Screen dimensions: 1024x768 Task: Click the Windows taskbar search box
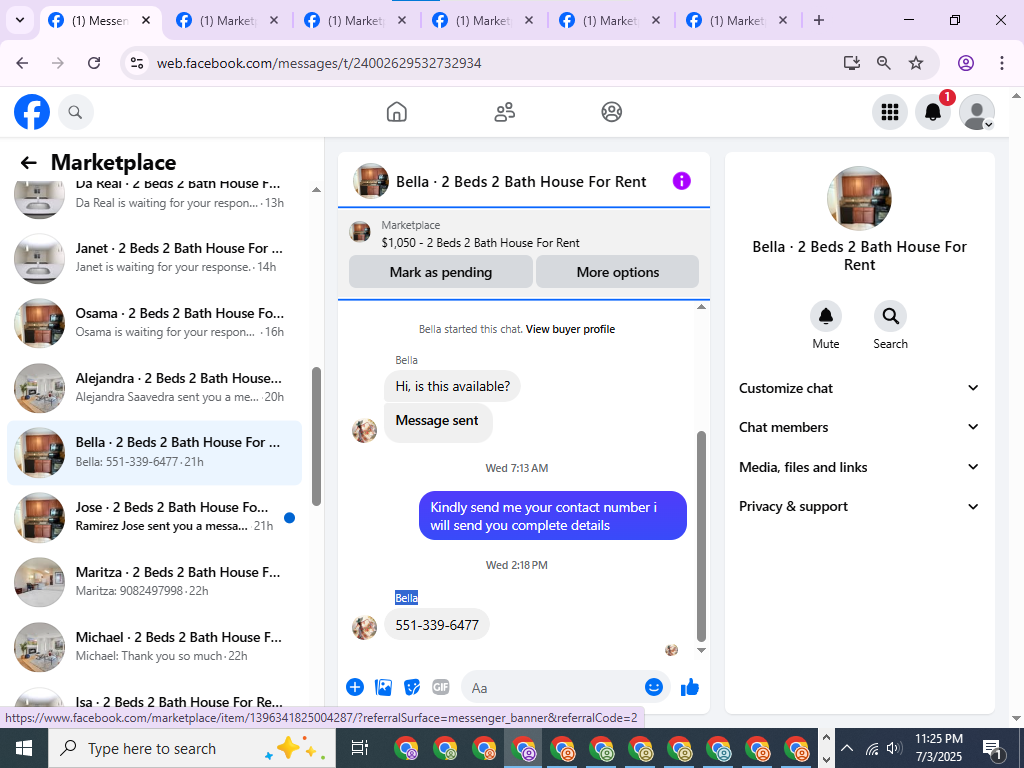click(x=192, y=748)
